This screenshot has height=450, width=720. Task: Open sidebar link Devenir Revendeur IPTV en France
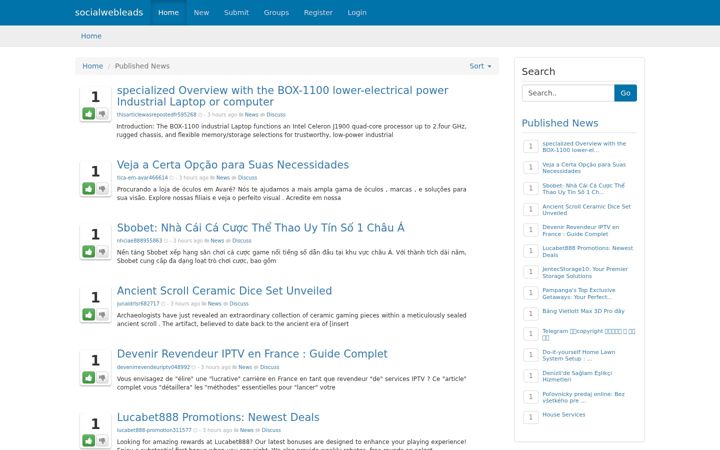[580, 231]
